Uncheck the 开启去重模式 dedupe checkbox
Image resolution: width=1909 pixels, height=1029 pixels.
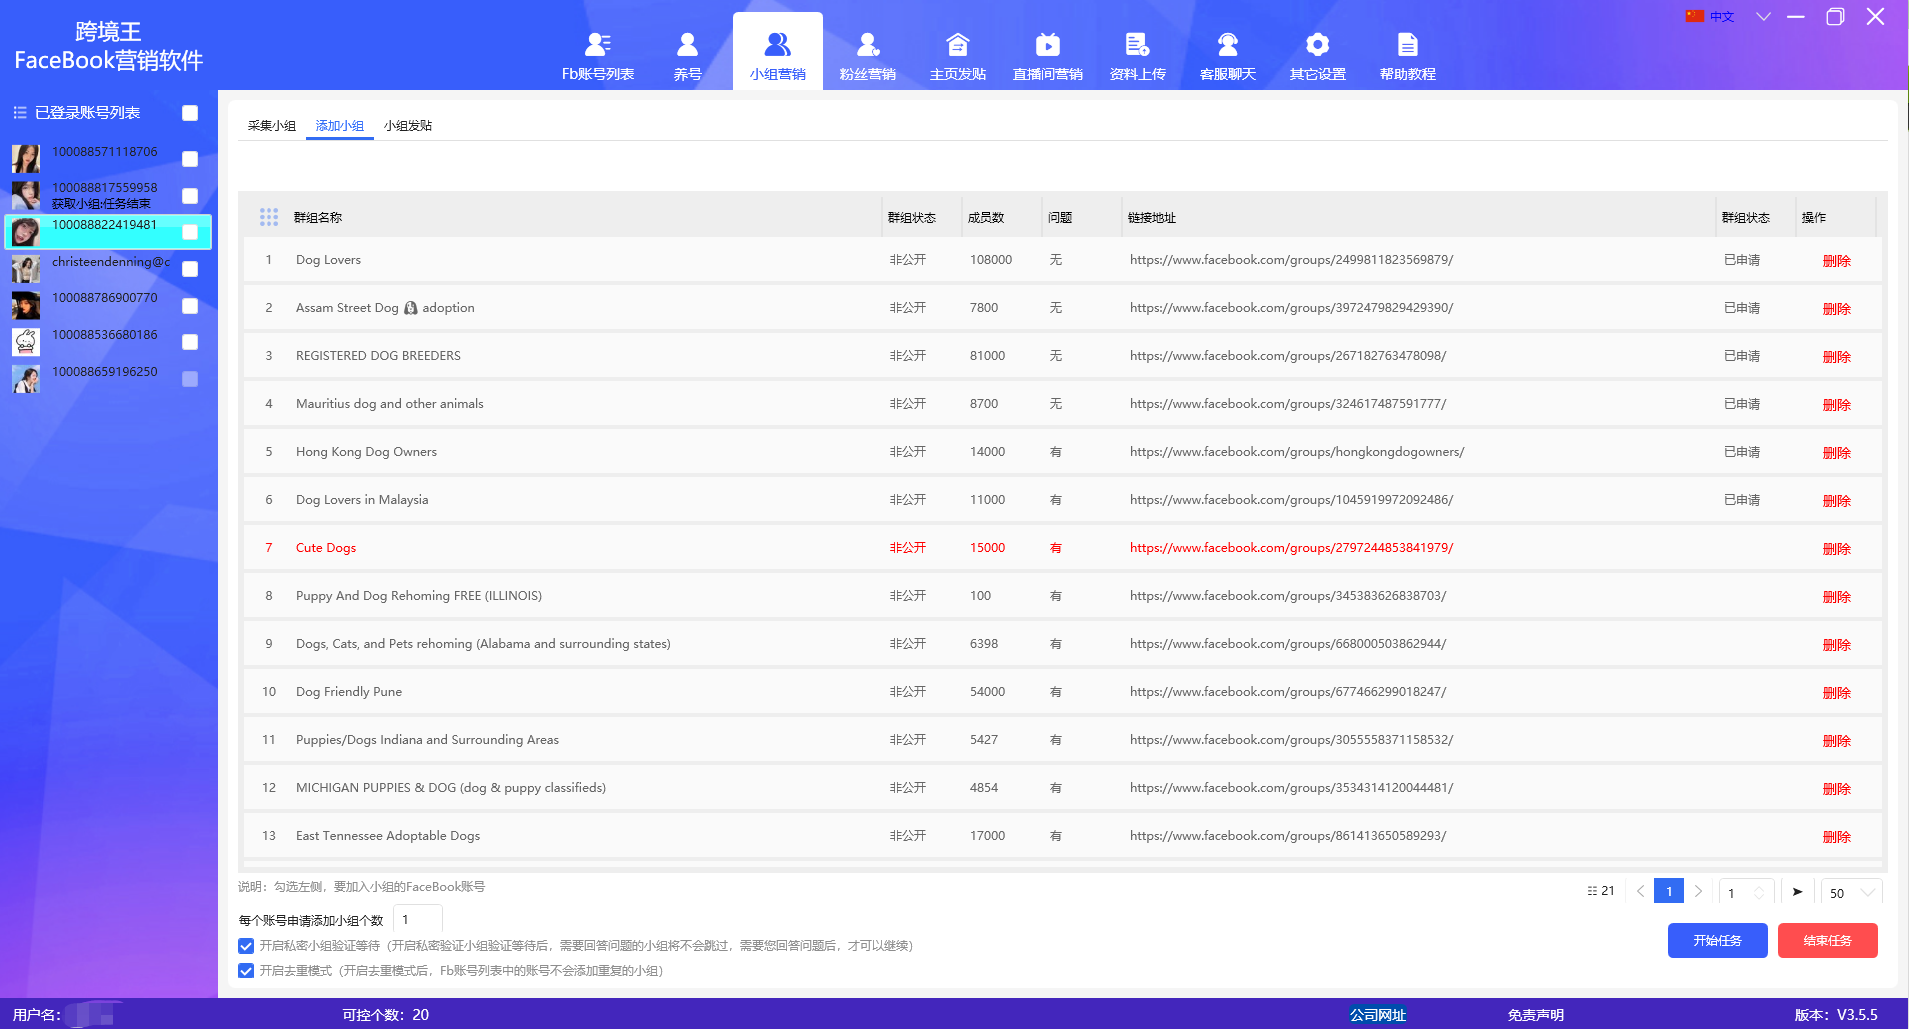click(x=246, y=971)
